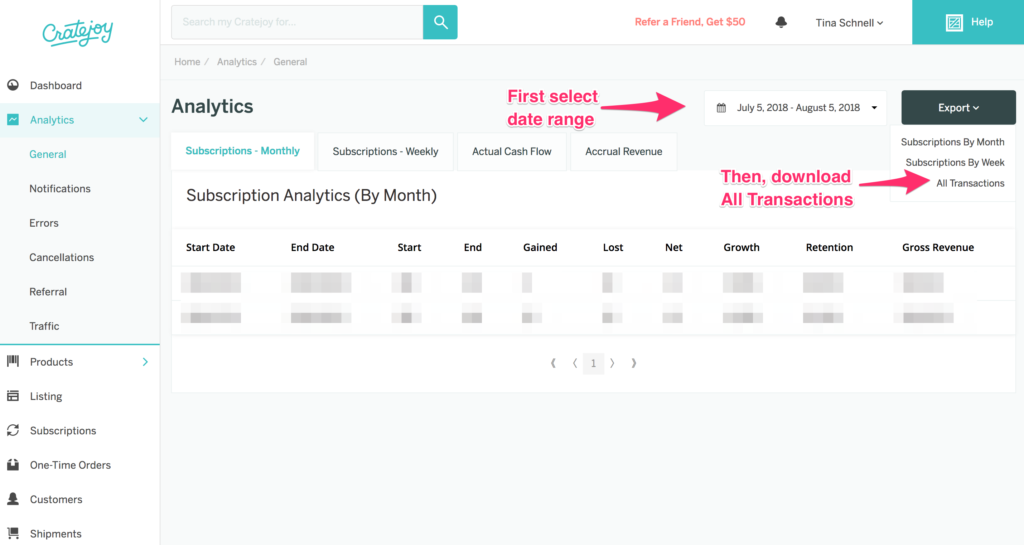Click Refer a Friend, Get $50 link

tap(690, 22)
